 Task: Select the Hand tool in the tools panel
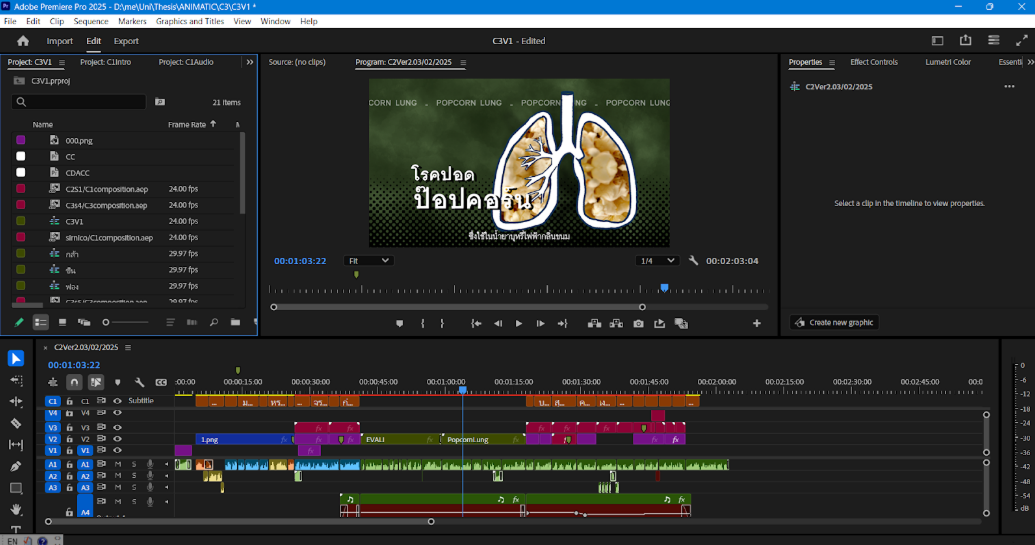(x=16, y=509)
